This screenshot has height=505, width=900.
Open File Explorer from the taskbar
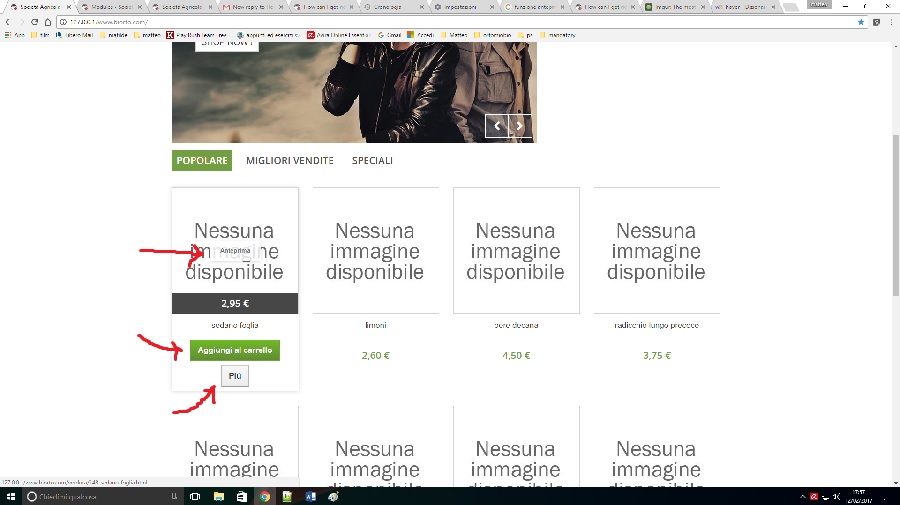coord(219,496)
